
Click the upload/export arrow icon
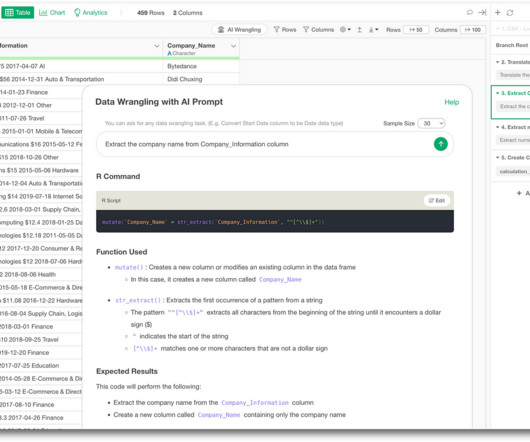pyautogui.click(x=360, y=30)
